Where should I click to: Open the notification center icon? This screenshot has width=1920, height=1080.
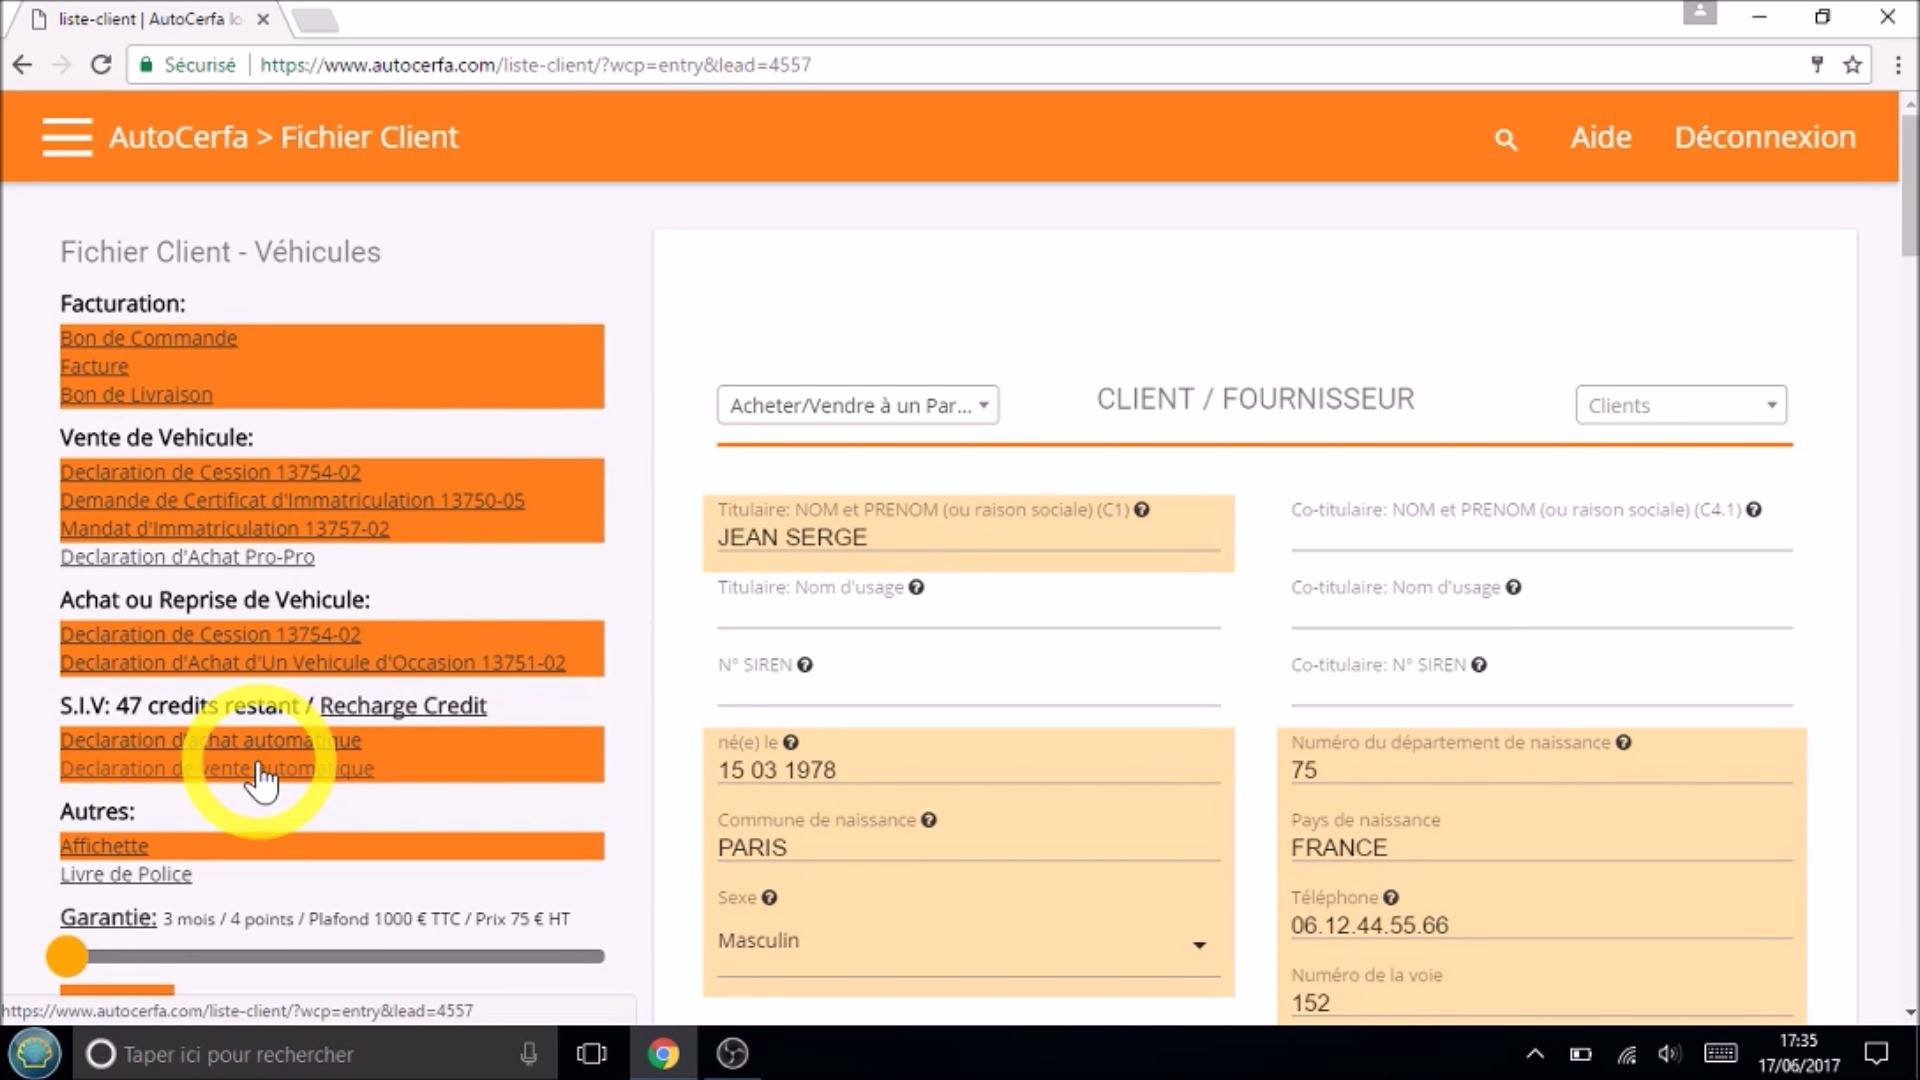1876,1053
